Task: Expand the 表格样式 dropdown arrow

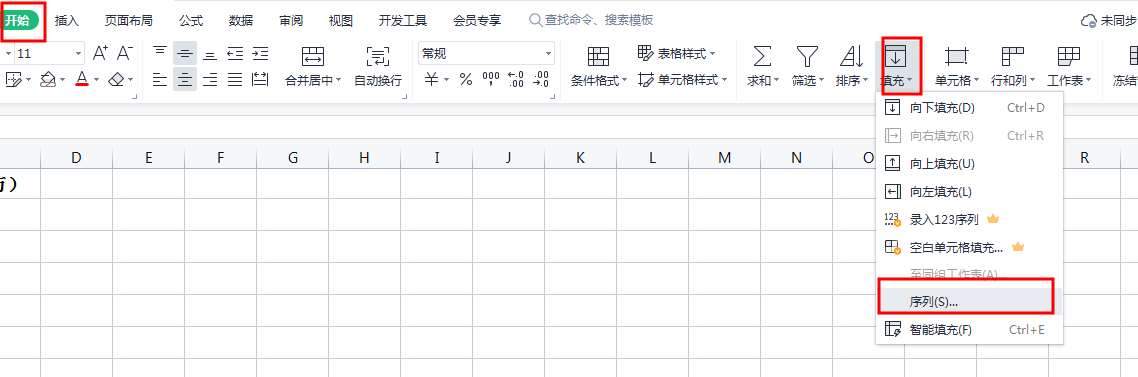Action: coord(713,54)
